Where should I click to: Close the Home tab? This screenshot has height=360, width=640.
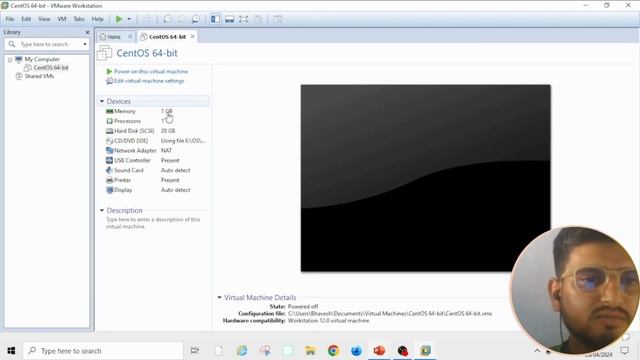[130, 37]
